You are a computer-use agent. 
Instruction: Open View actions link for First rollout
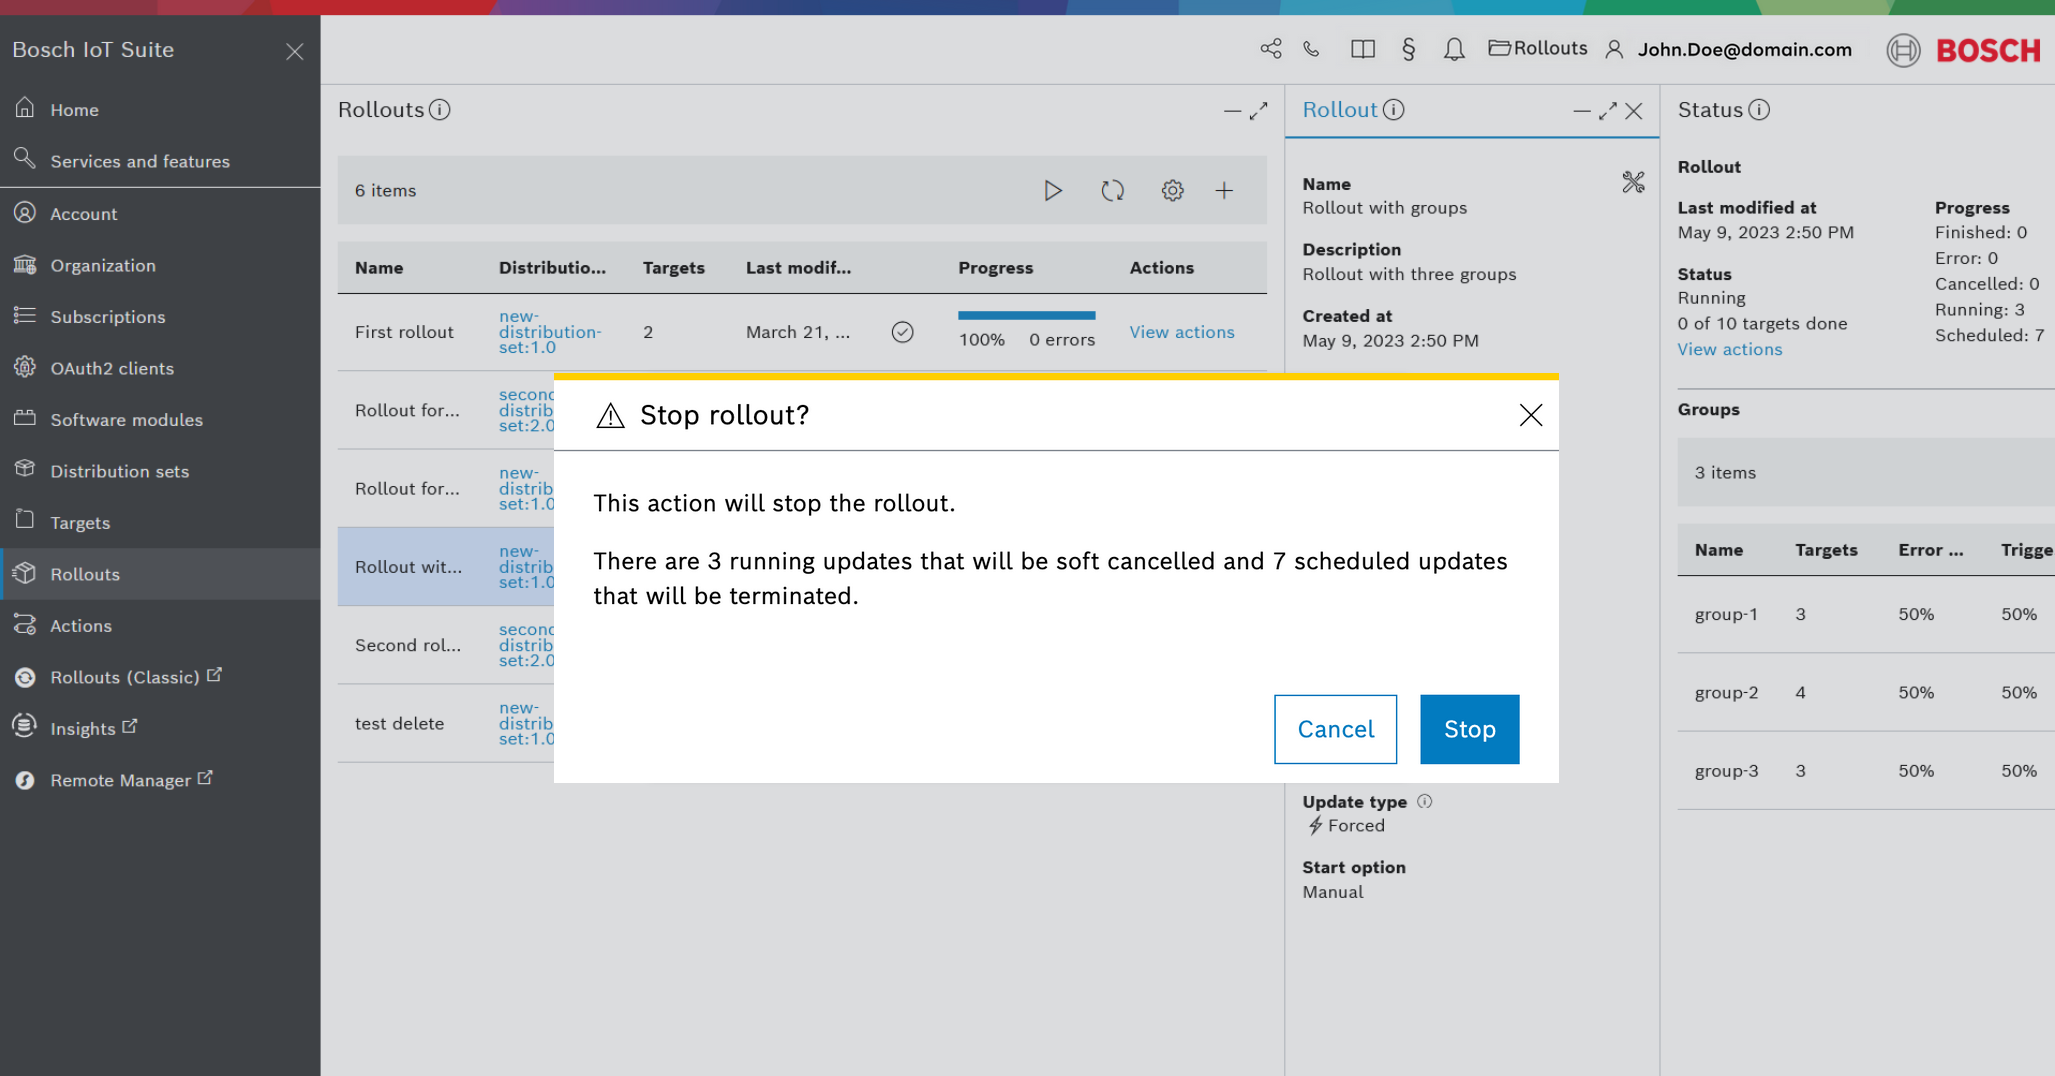click(x=1181, y=332)
